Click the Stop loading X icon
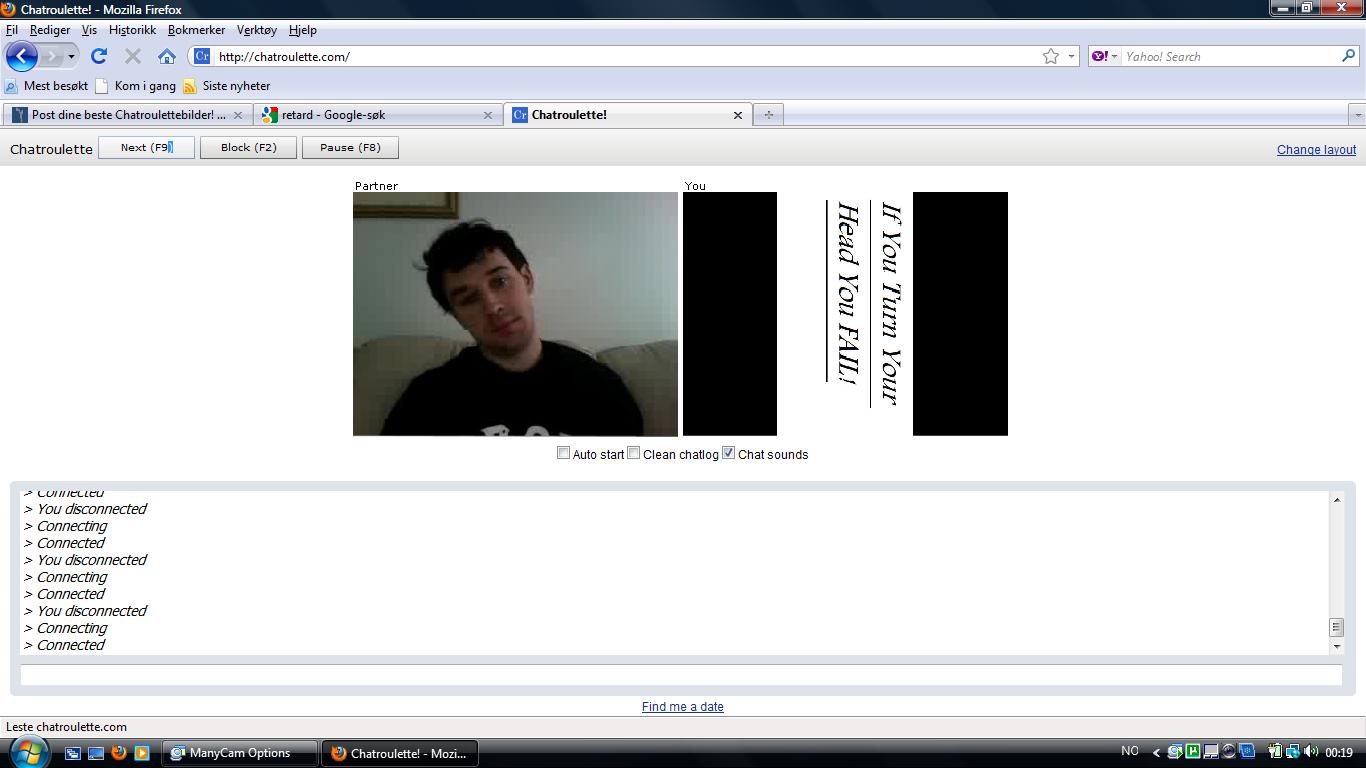The height and width of the screenshot is (768, 1366). (x=133, y=56)
